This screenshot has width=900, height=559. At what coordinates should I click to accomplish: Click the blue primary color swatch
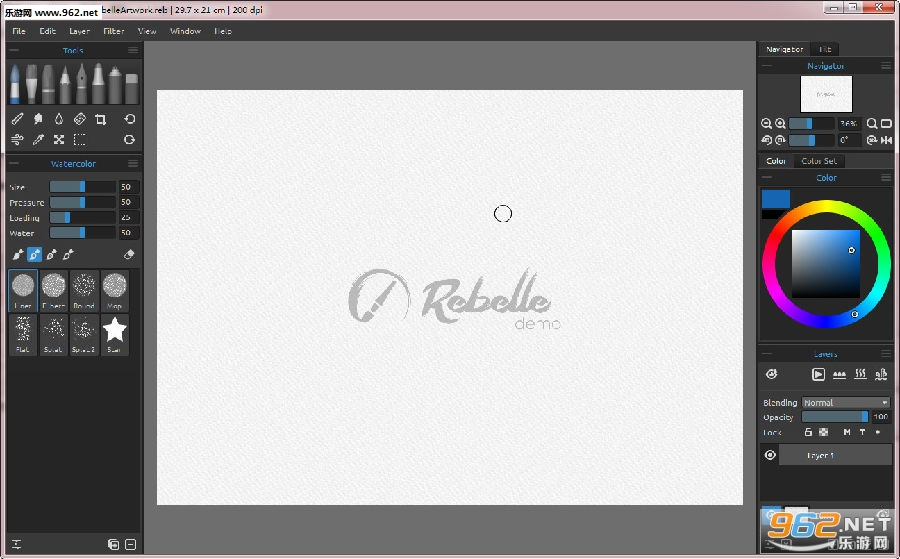coord(776,199)
